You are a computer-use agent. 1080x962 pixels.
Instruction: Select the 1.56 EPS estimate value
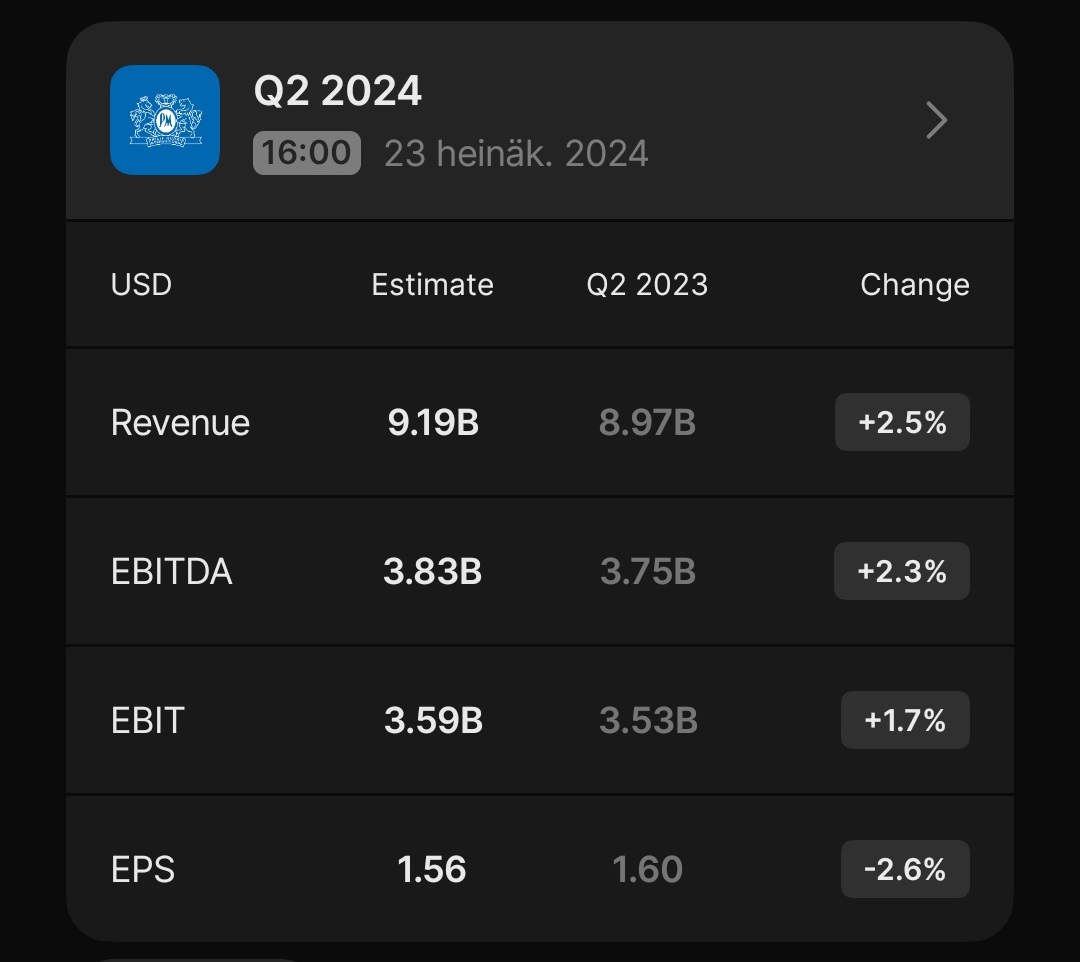(432, 869)
